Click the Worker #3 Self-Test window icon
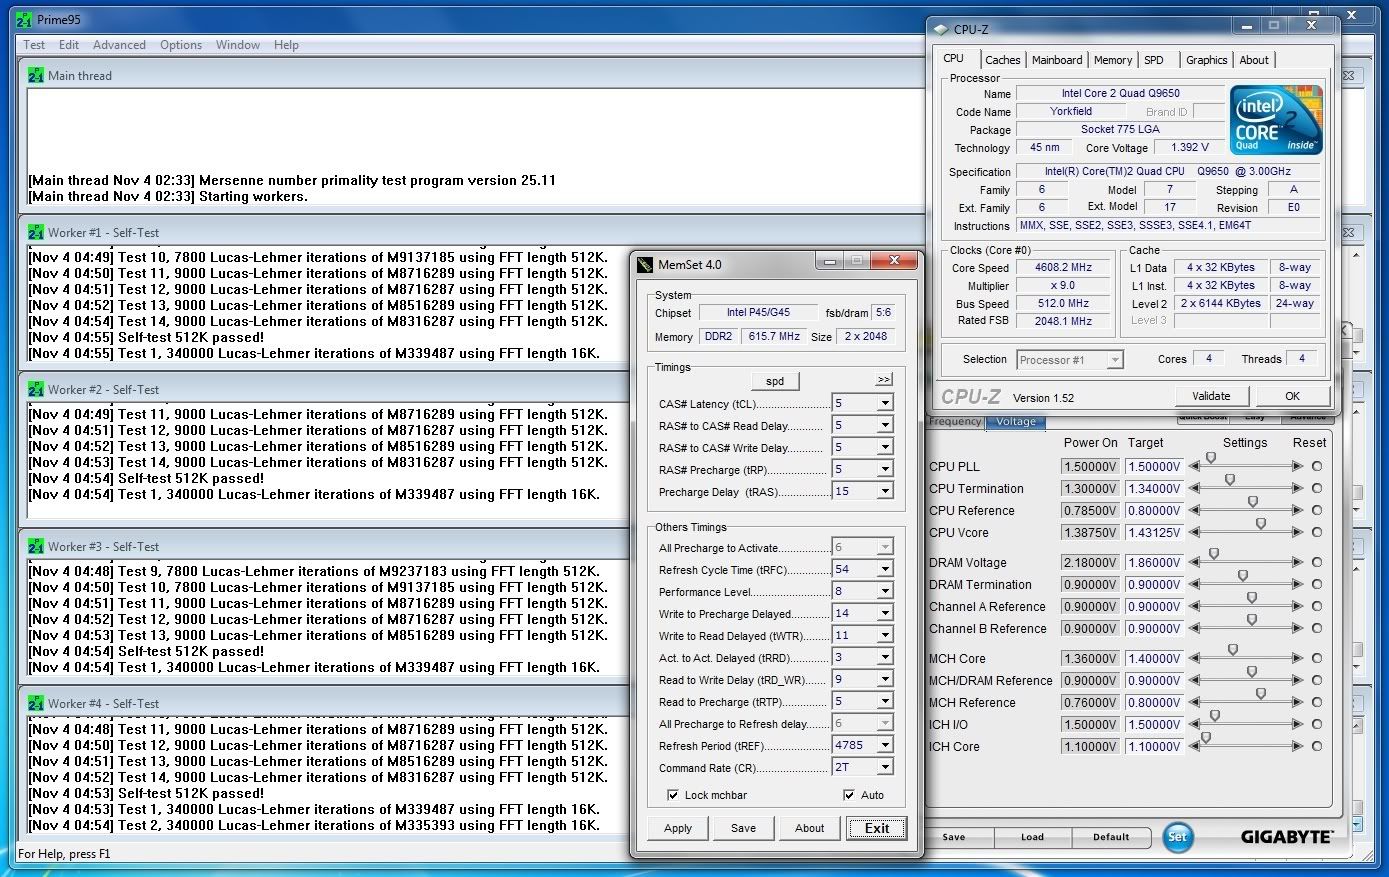The height and width of the screenshot is (877, 1389). (x=36, y=546)
